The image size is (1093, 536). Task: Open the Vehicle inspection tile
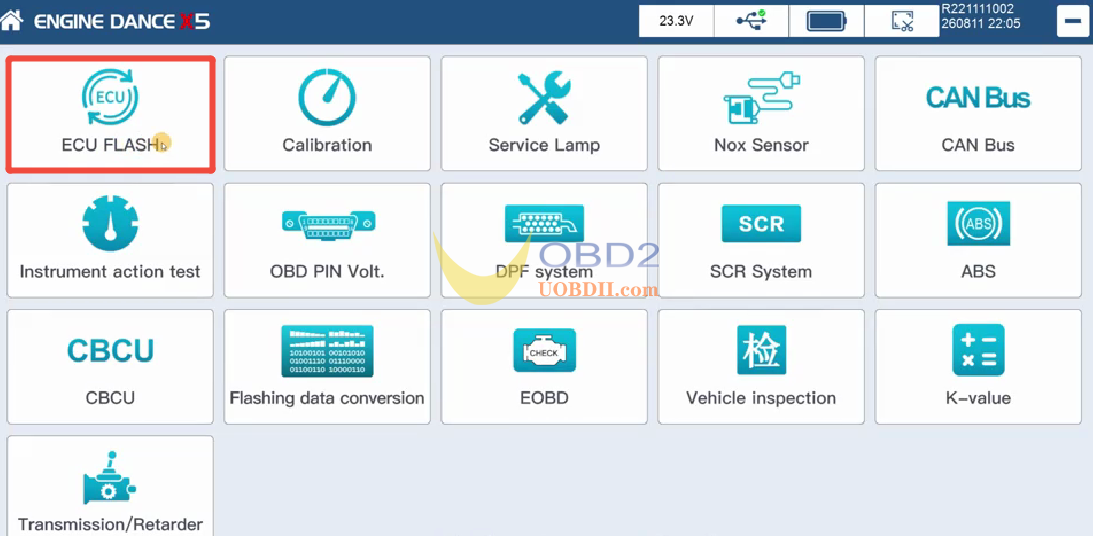pyautogui.click(x=761, y=367)
